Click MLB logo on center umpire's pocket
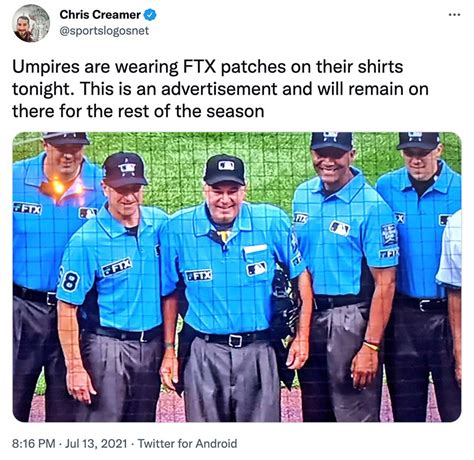 pos(256,269)
